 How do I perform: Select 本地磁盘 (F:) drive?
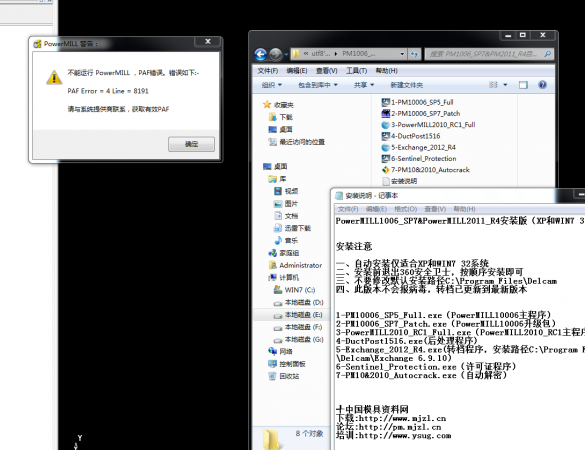tap(298, 327)
